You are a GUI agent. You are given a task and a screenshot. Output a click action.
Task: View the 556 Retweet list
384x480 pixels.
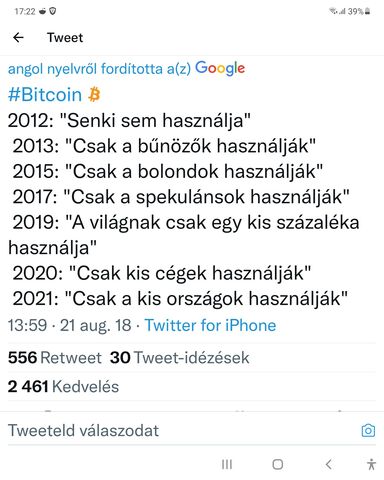[55, 358]
